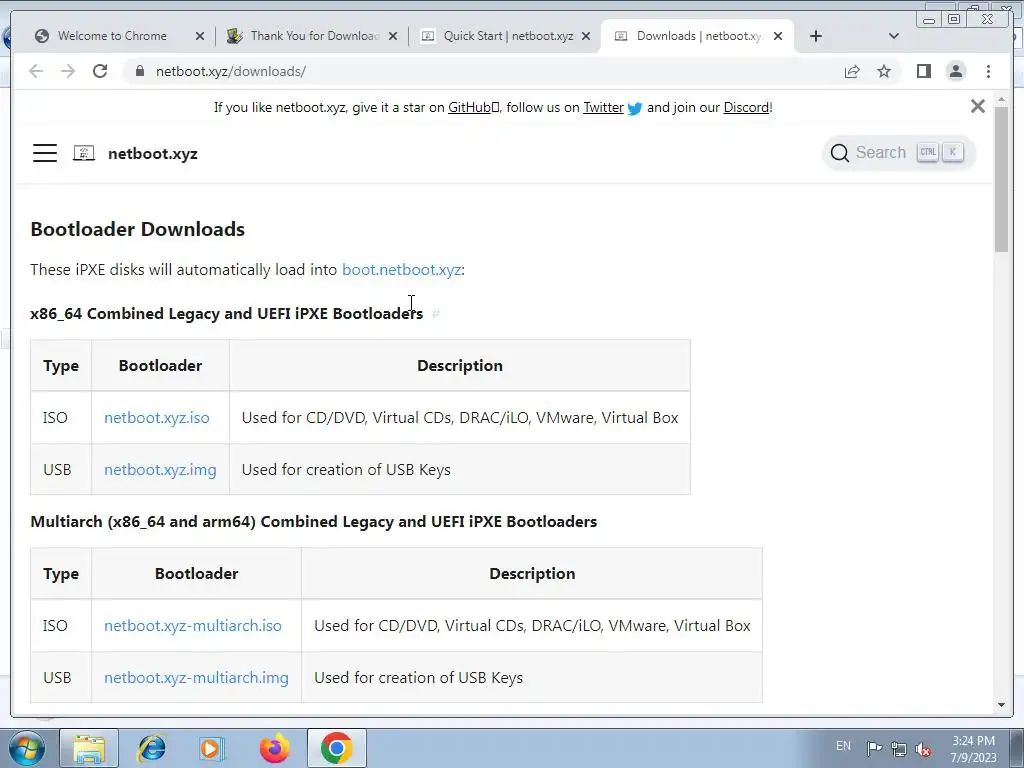Switch to Thank You for Download tab
This screenshot has width=1024, height=768.
tap(315, 36)
